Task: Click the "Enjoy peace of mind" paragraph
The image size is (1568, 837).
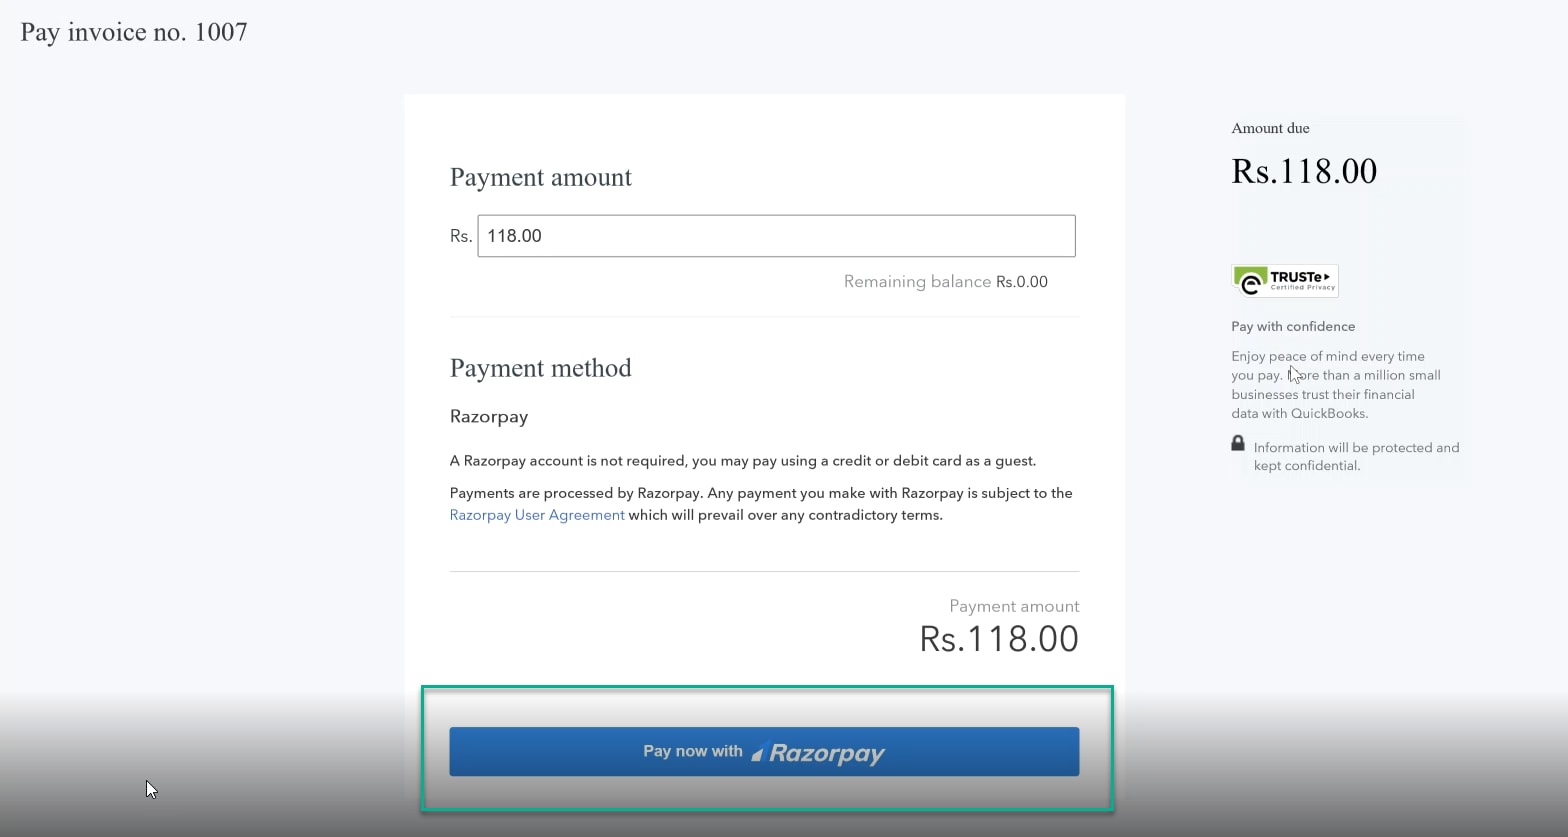Action: 1335,385
